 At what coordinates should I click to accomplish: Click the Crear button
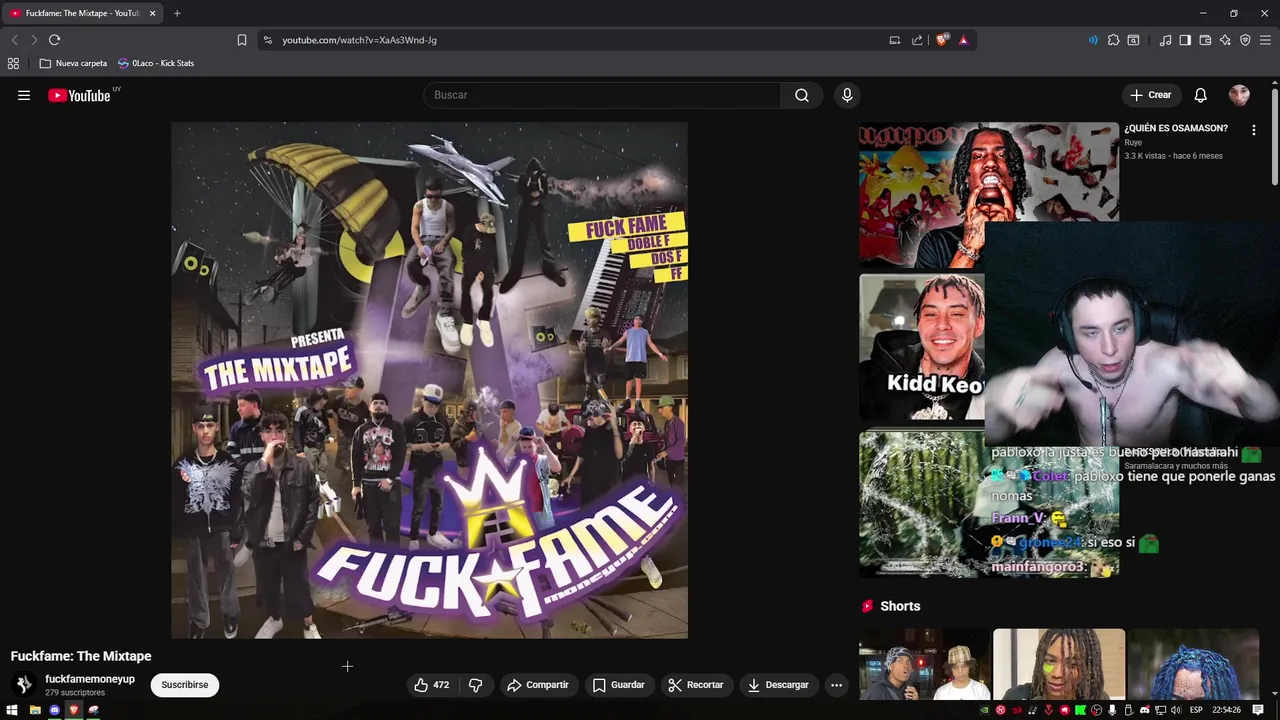point(1150,95)
